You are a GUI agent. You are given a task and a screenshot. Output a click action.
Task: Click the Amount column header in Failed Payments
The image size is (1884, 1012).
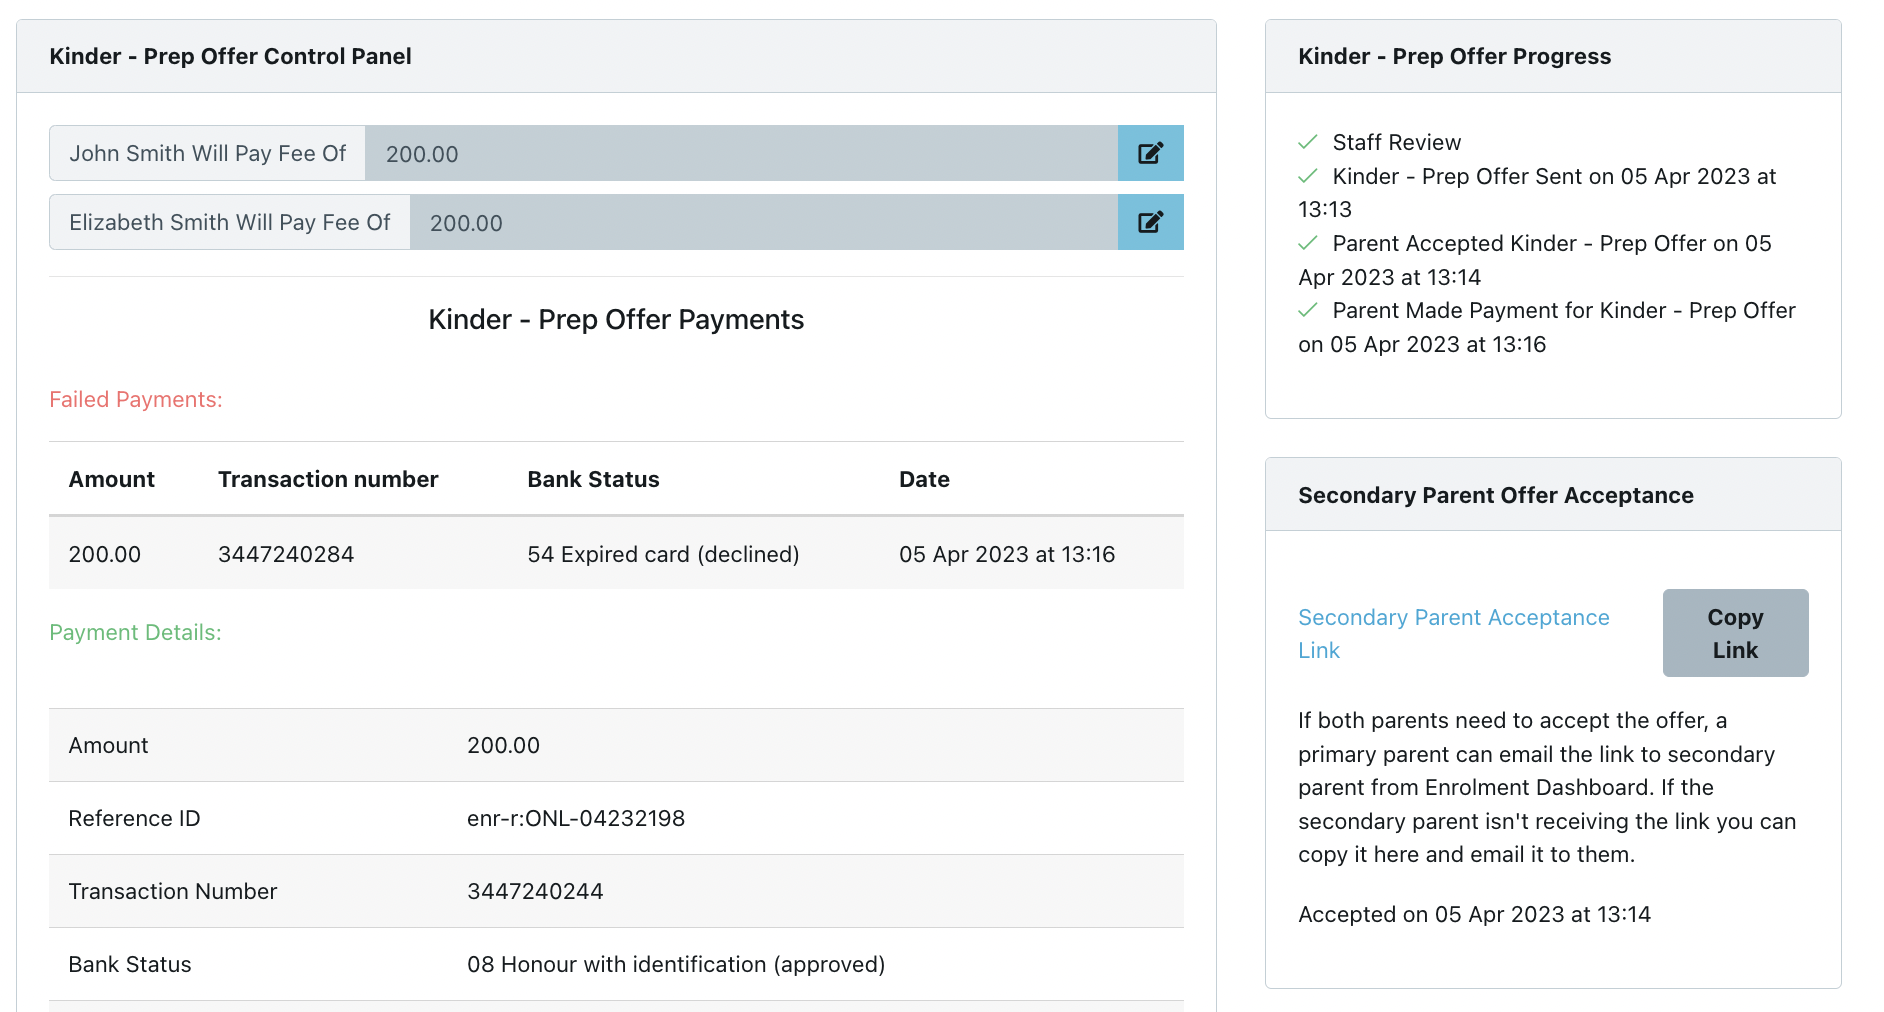click(111, 479)
